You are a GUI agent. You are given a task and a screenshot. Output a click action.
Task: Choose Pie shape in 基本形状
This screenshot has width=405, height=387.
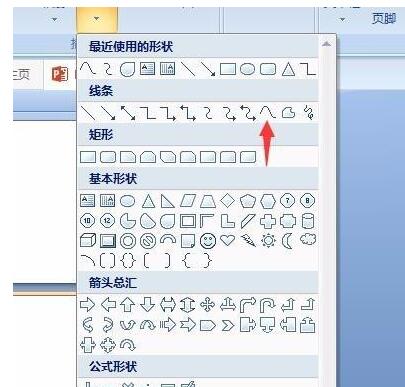click(x=128, y=221)
